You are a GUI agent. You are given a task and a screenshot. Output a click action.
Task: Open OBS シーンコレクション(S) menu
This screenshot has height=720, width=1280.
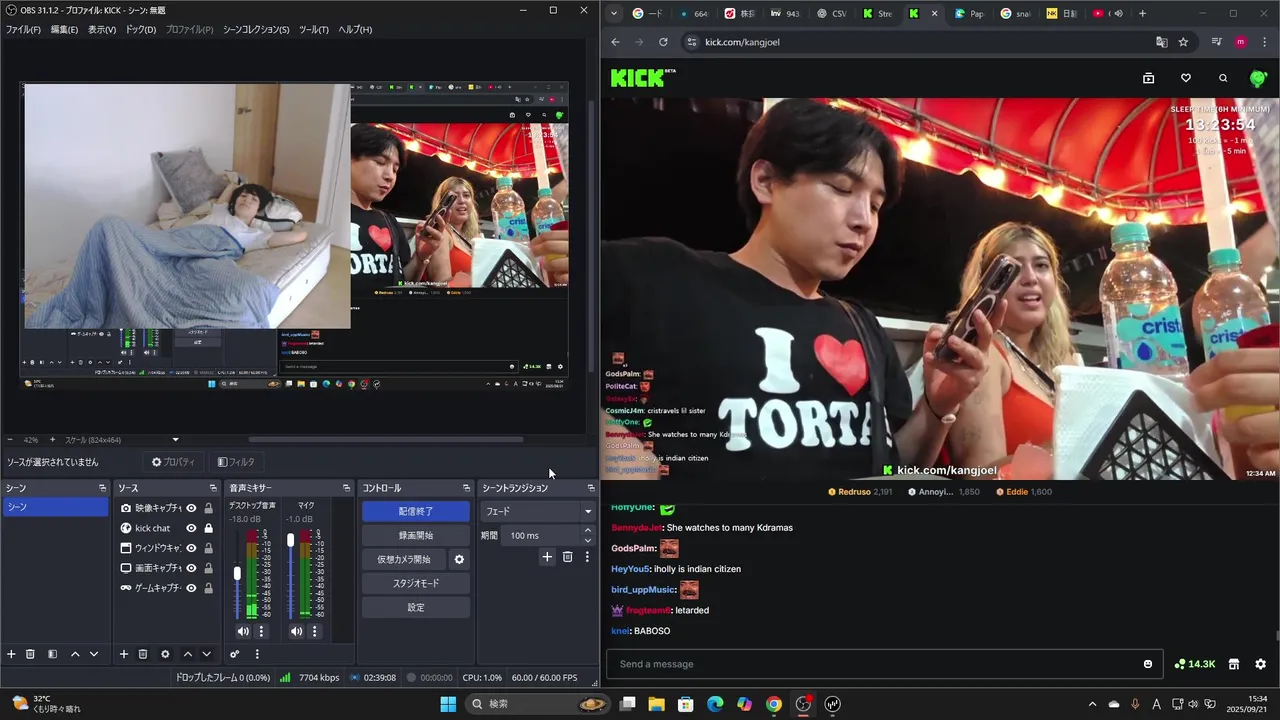pos(256,29)
